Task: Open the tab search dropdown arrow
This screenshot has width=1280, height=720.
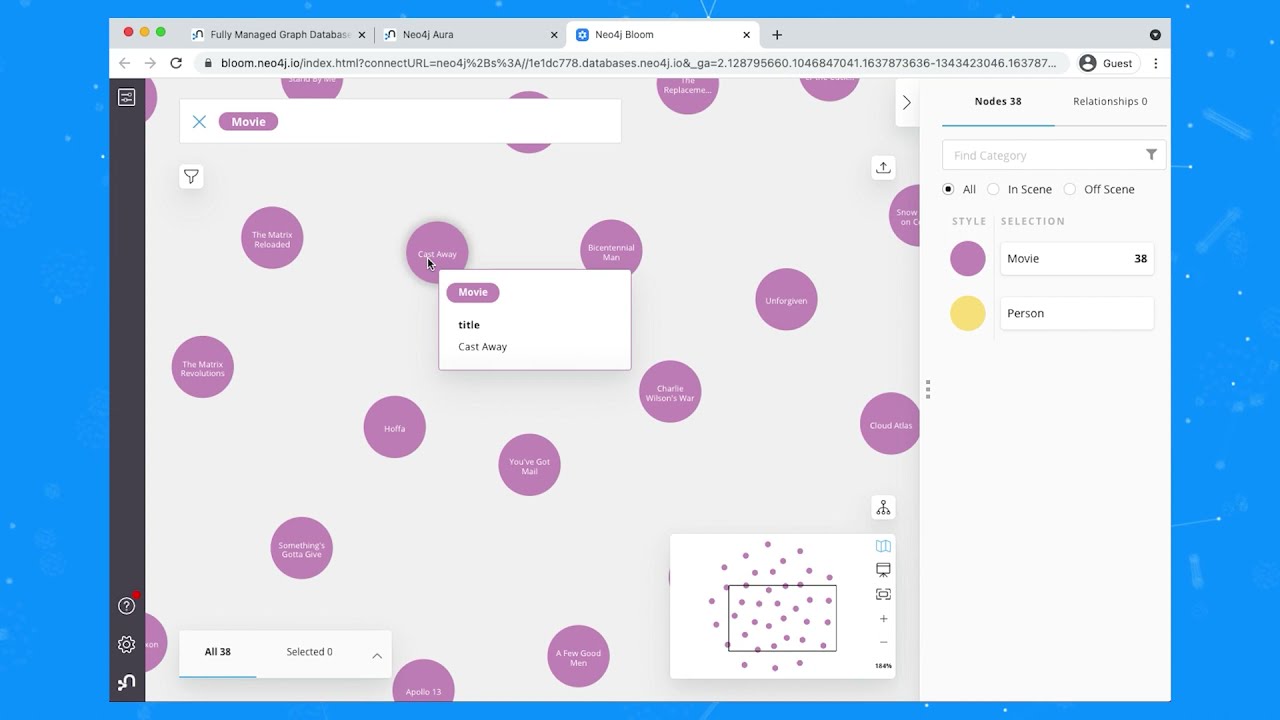Action: [1155, 35]
